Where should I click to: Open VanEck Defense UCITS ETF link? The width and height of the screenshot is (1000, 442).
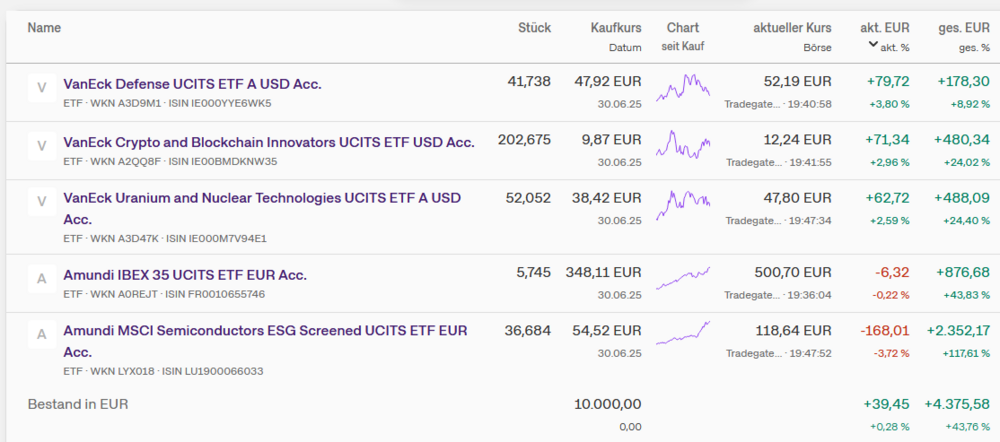pyautogui.click(x=193, y=84)
